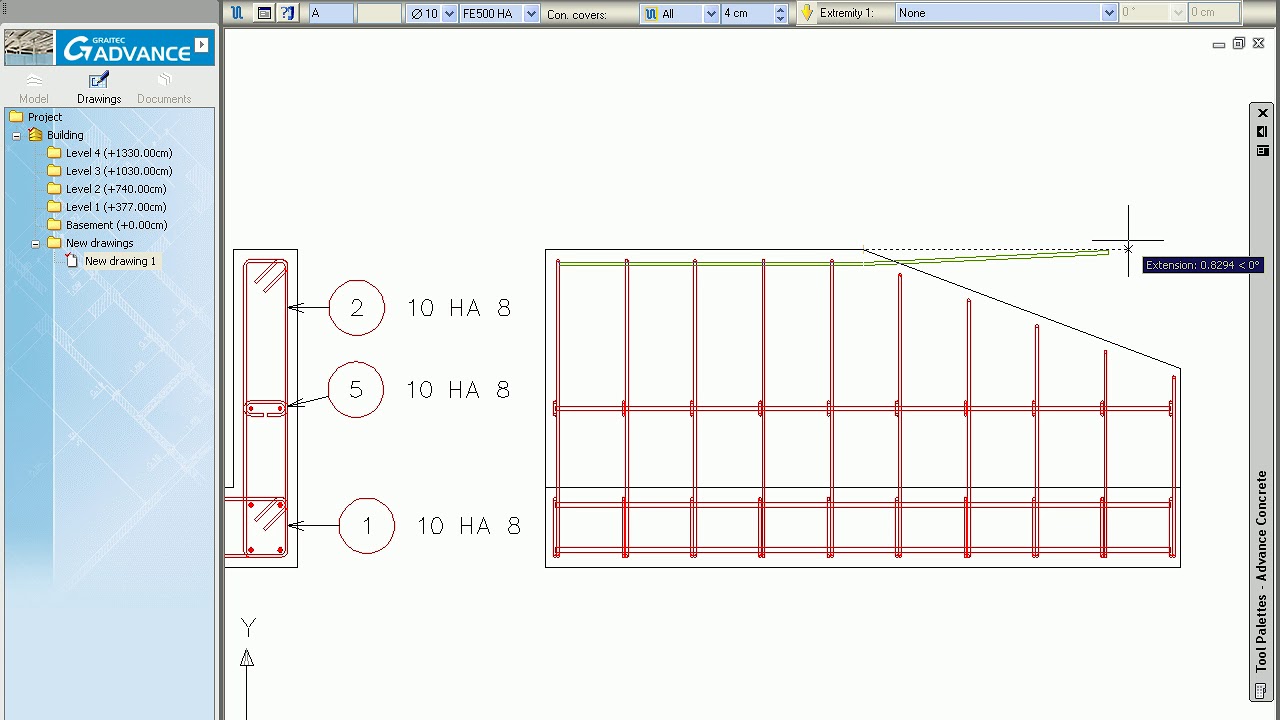The image size is (1280, 720).
Task: Click rebar mark bubble number 1
Action: pos(367,526)
